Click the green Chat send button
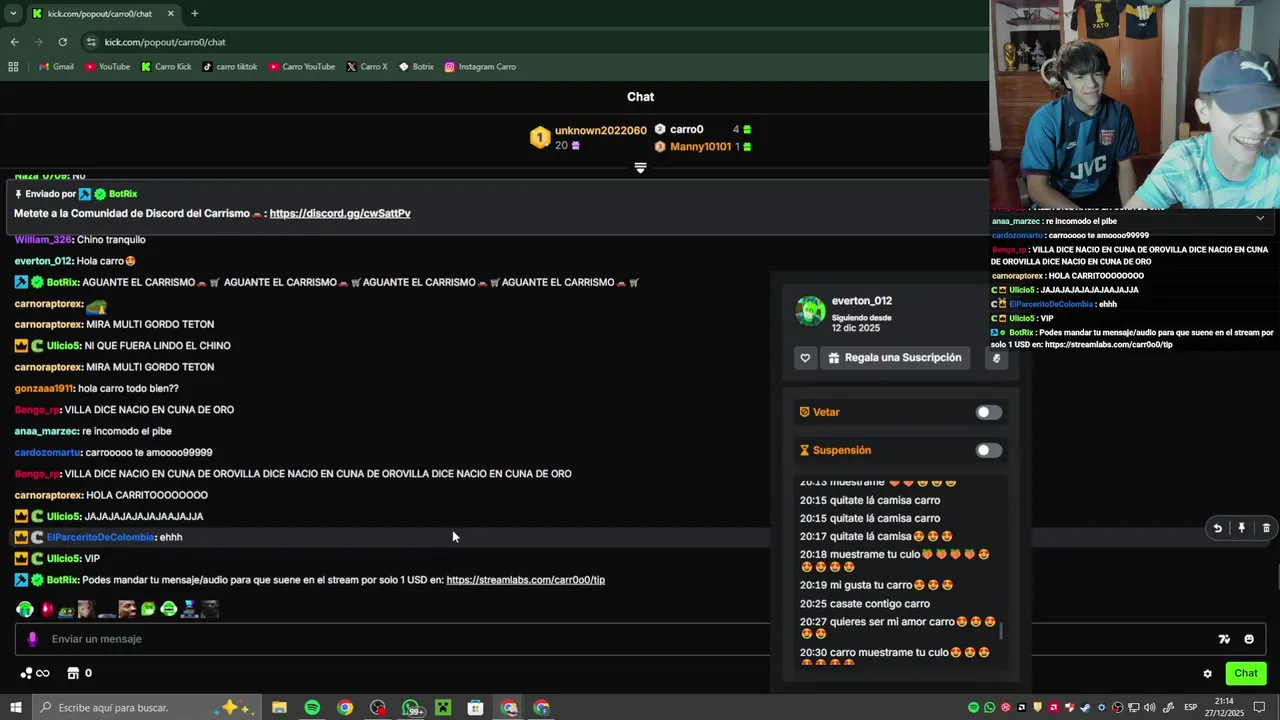This screenshot has height=720, width=1280. 1246,673
